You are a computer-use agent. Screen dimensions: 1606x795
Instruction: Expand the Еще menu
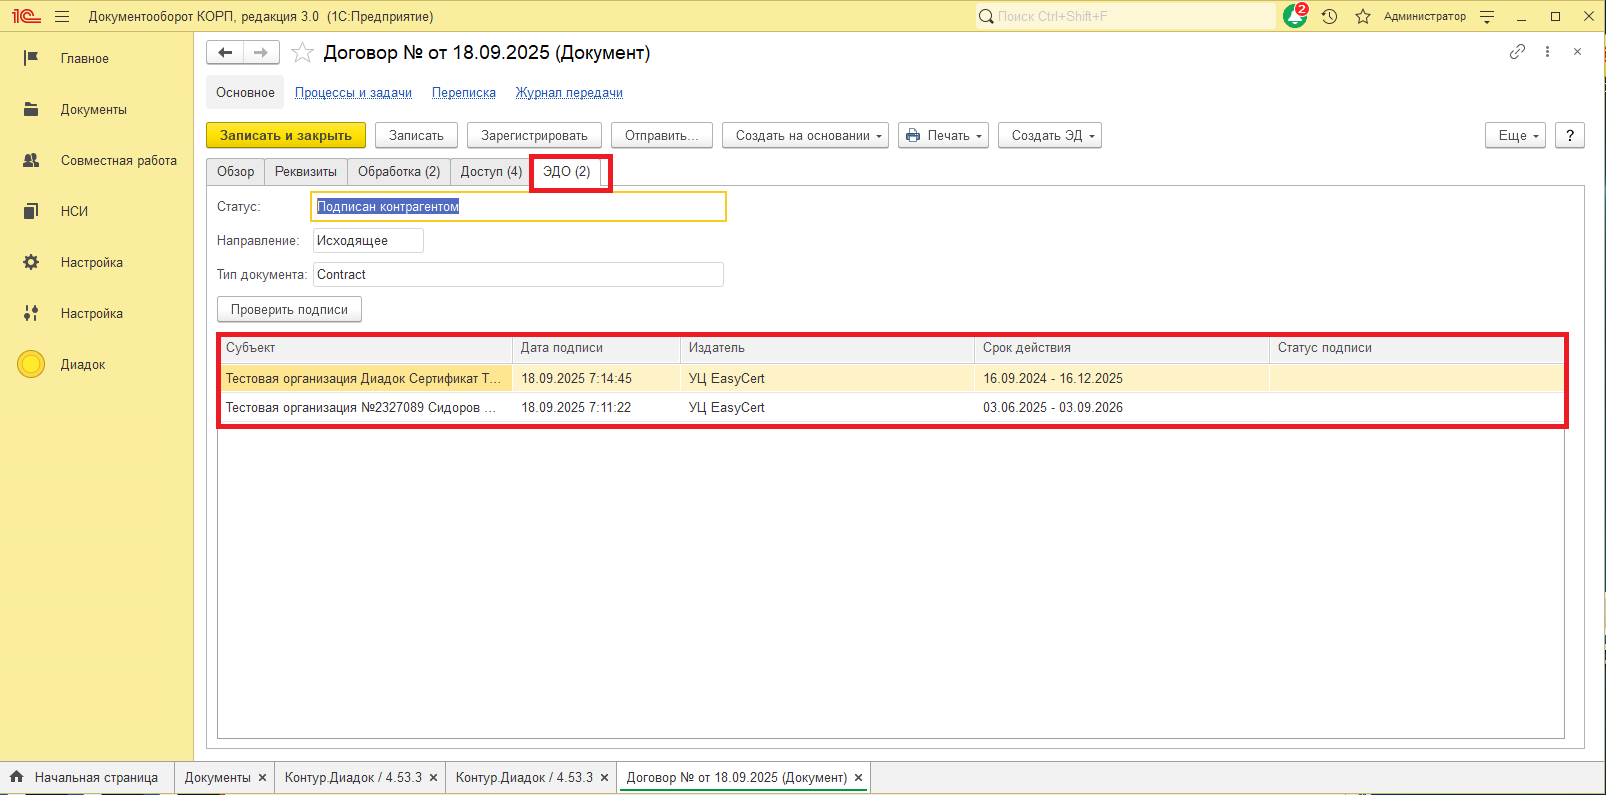point(1515,136)
